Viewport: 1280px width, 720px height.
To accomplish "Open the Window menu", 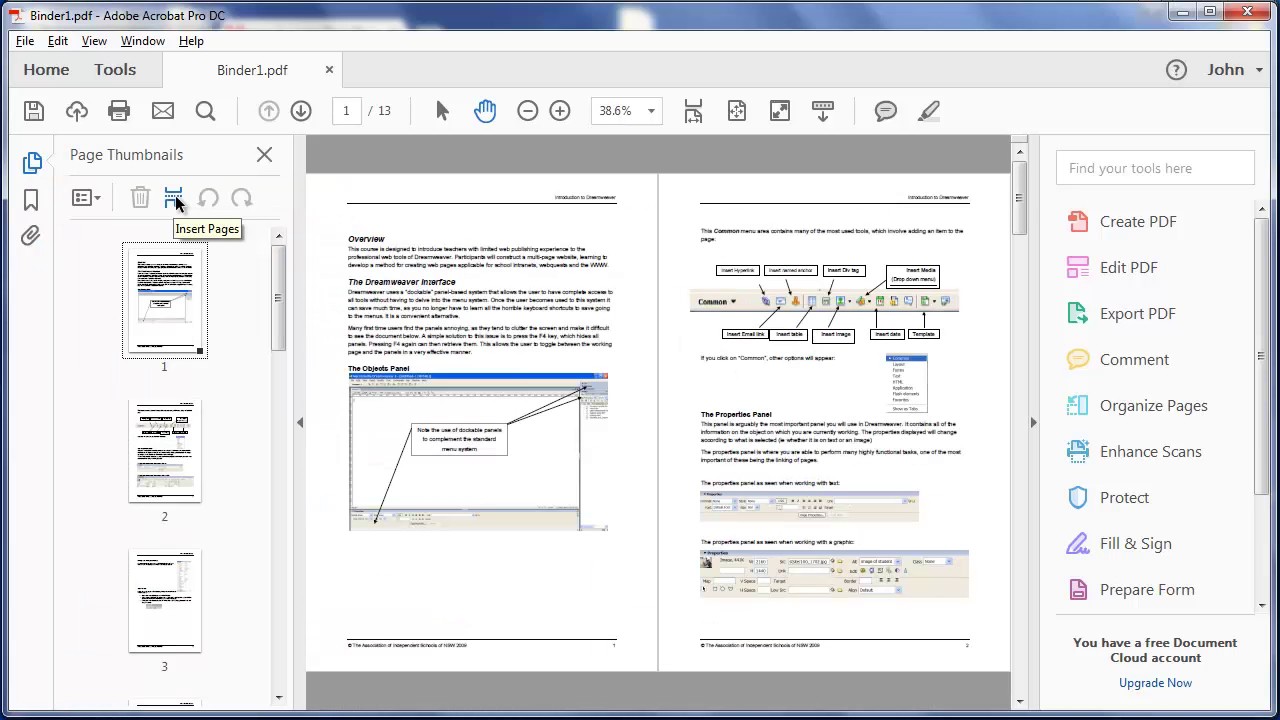I will pos(143,41).
